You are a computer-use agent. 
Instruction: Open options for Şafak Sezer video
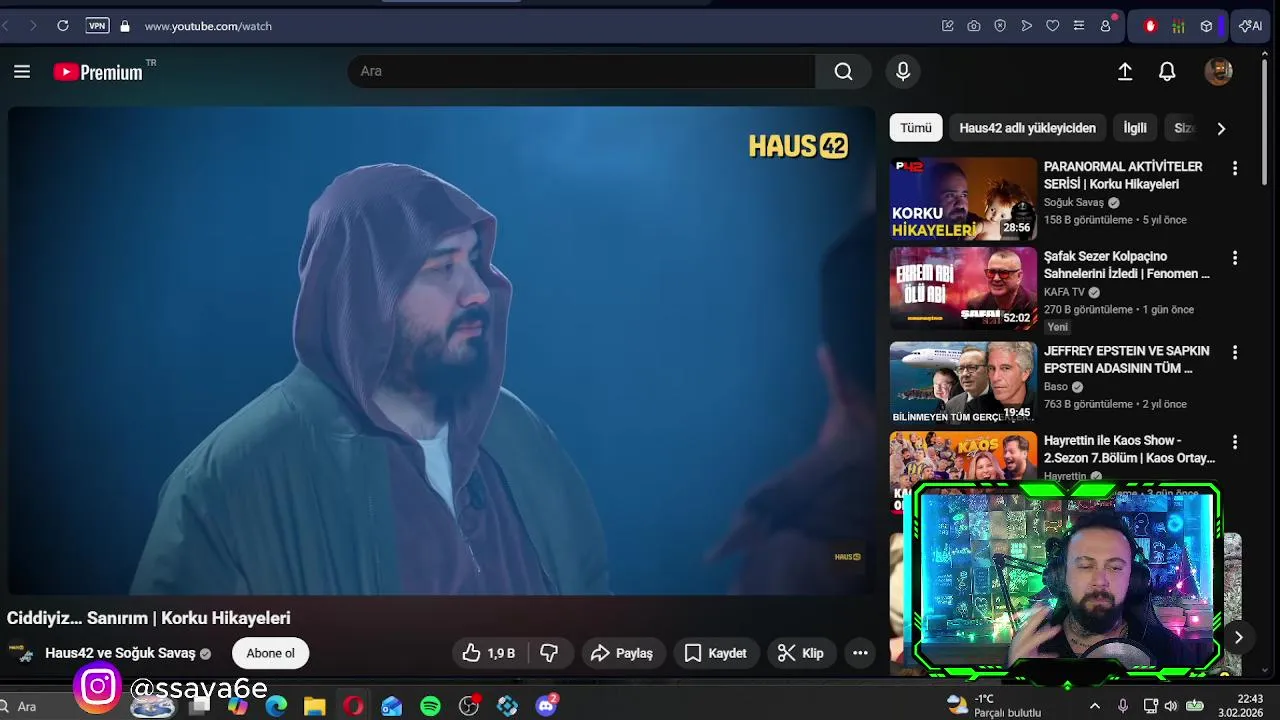click(x=1235, y=258)
